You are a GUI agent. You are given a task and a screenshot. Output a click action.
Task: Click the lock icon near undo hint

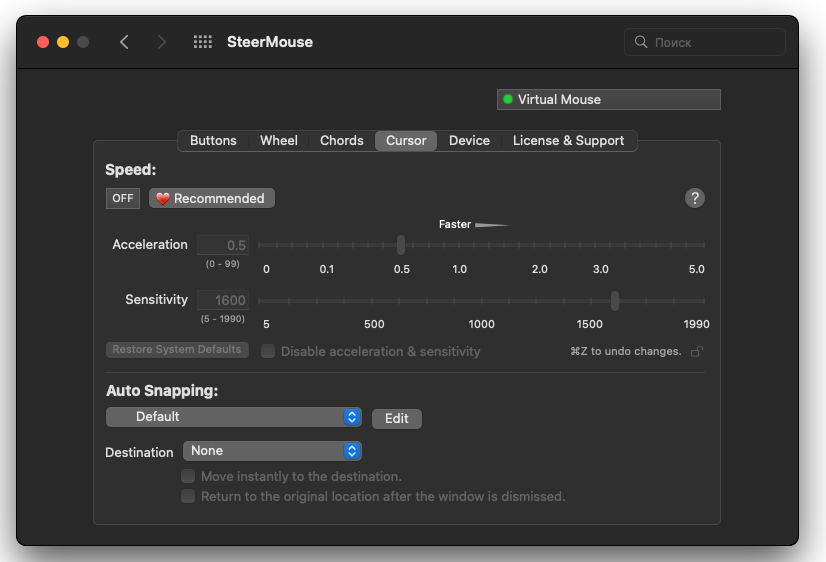click(697, 351)
